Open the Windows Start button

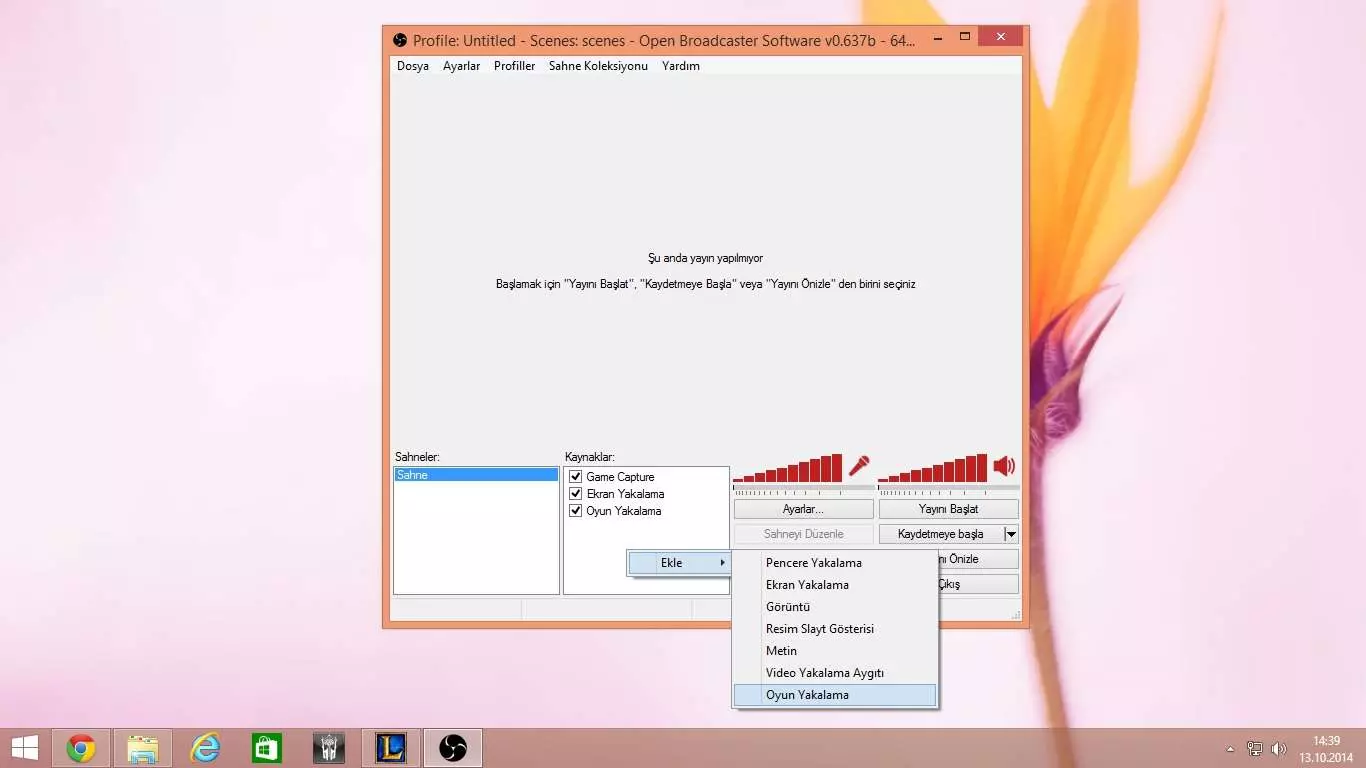coord(25,748)
